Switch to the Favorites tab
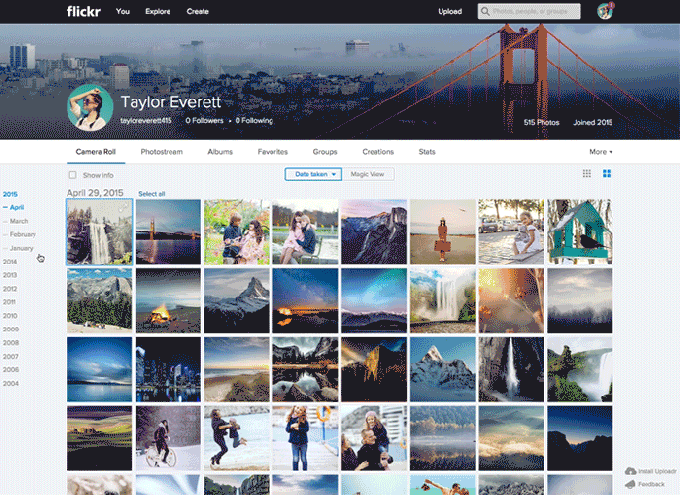 [x=273, y=152]
